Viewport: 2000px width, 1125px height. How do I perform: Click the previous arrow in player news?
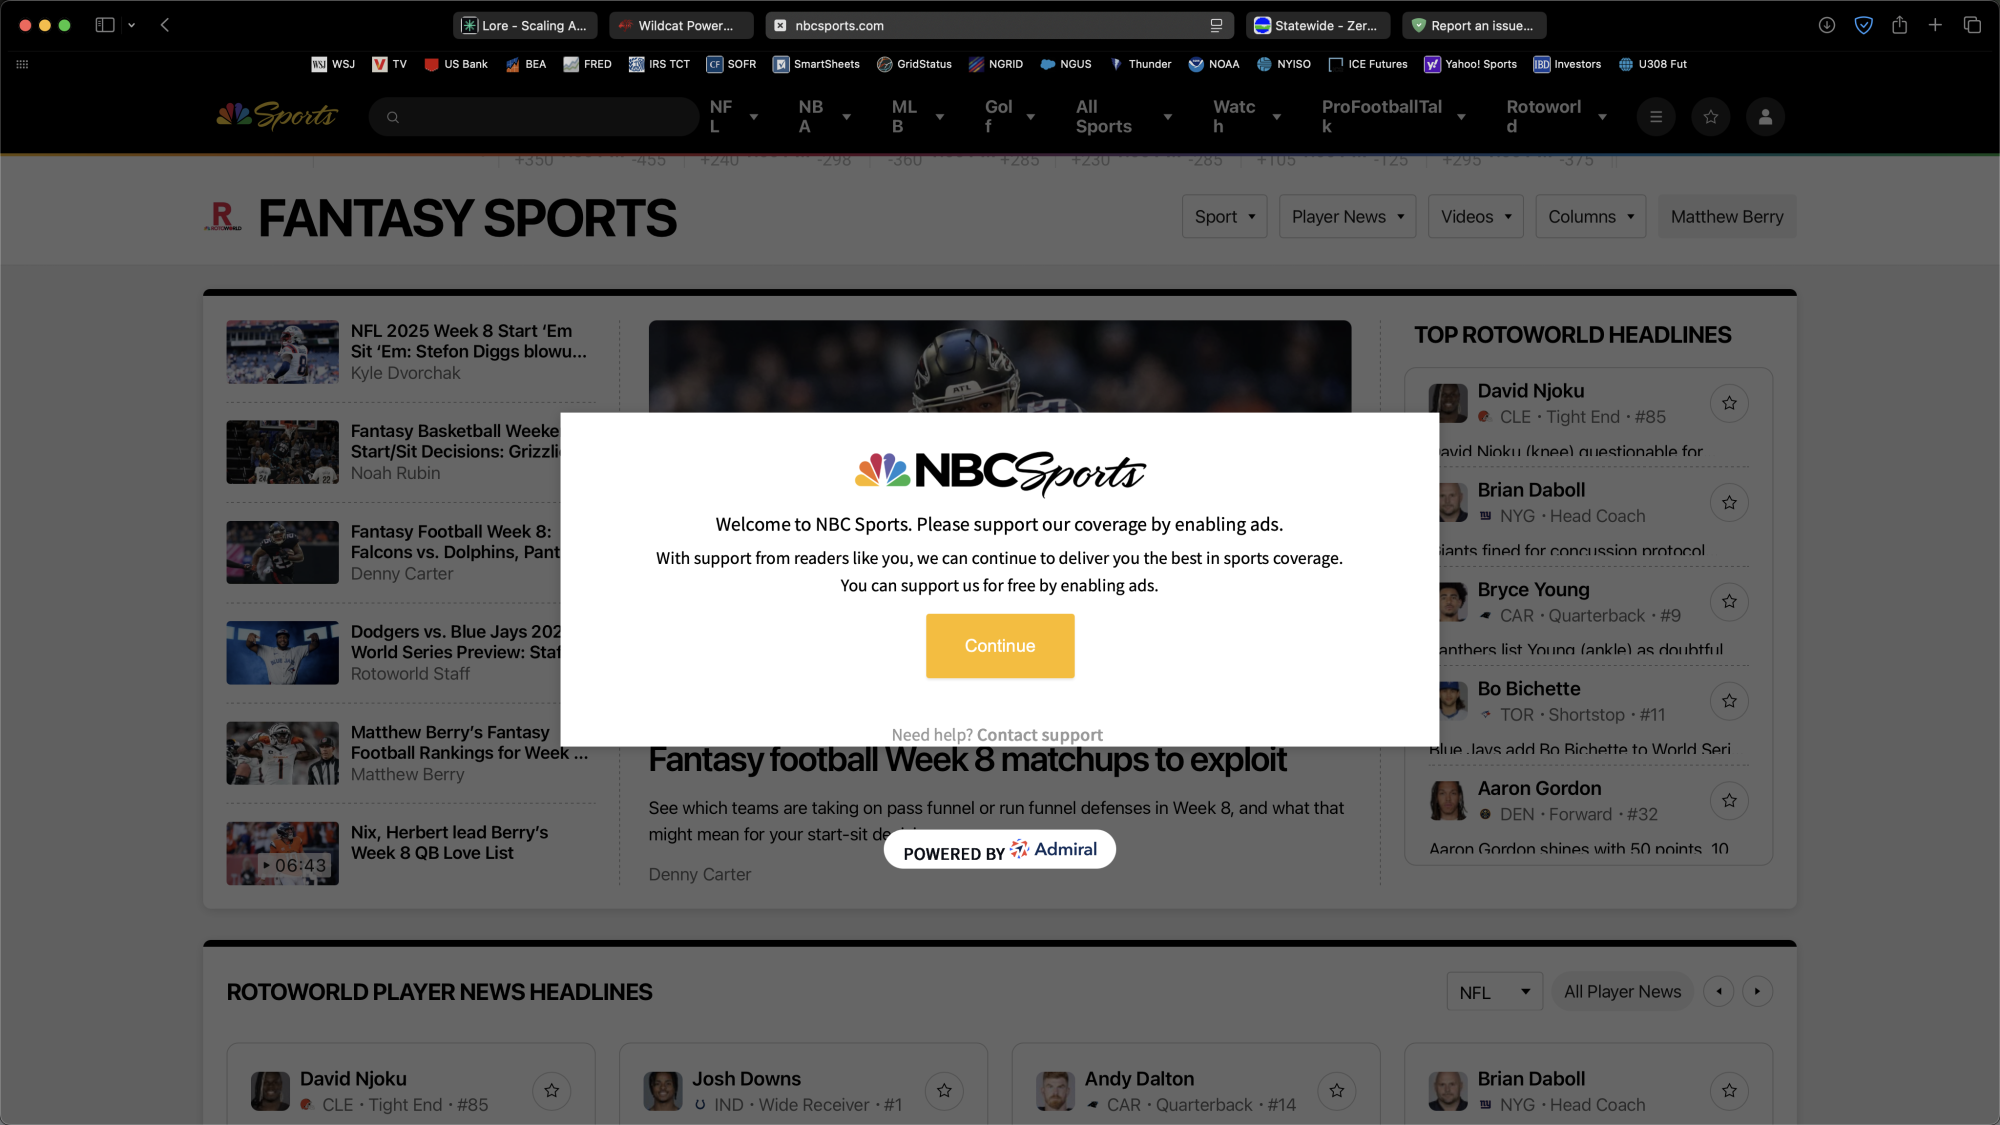pyautogui.click(x=1719, y=992)
